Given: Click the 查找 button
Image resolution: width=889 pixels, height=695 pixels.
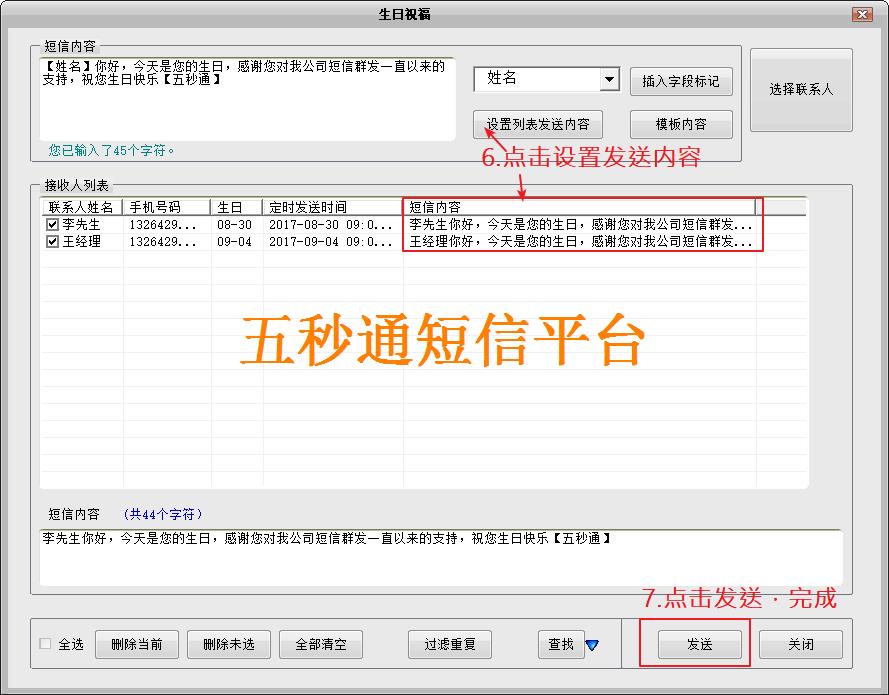Looking at the screenshot, I should tap(561, 644).
